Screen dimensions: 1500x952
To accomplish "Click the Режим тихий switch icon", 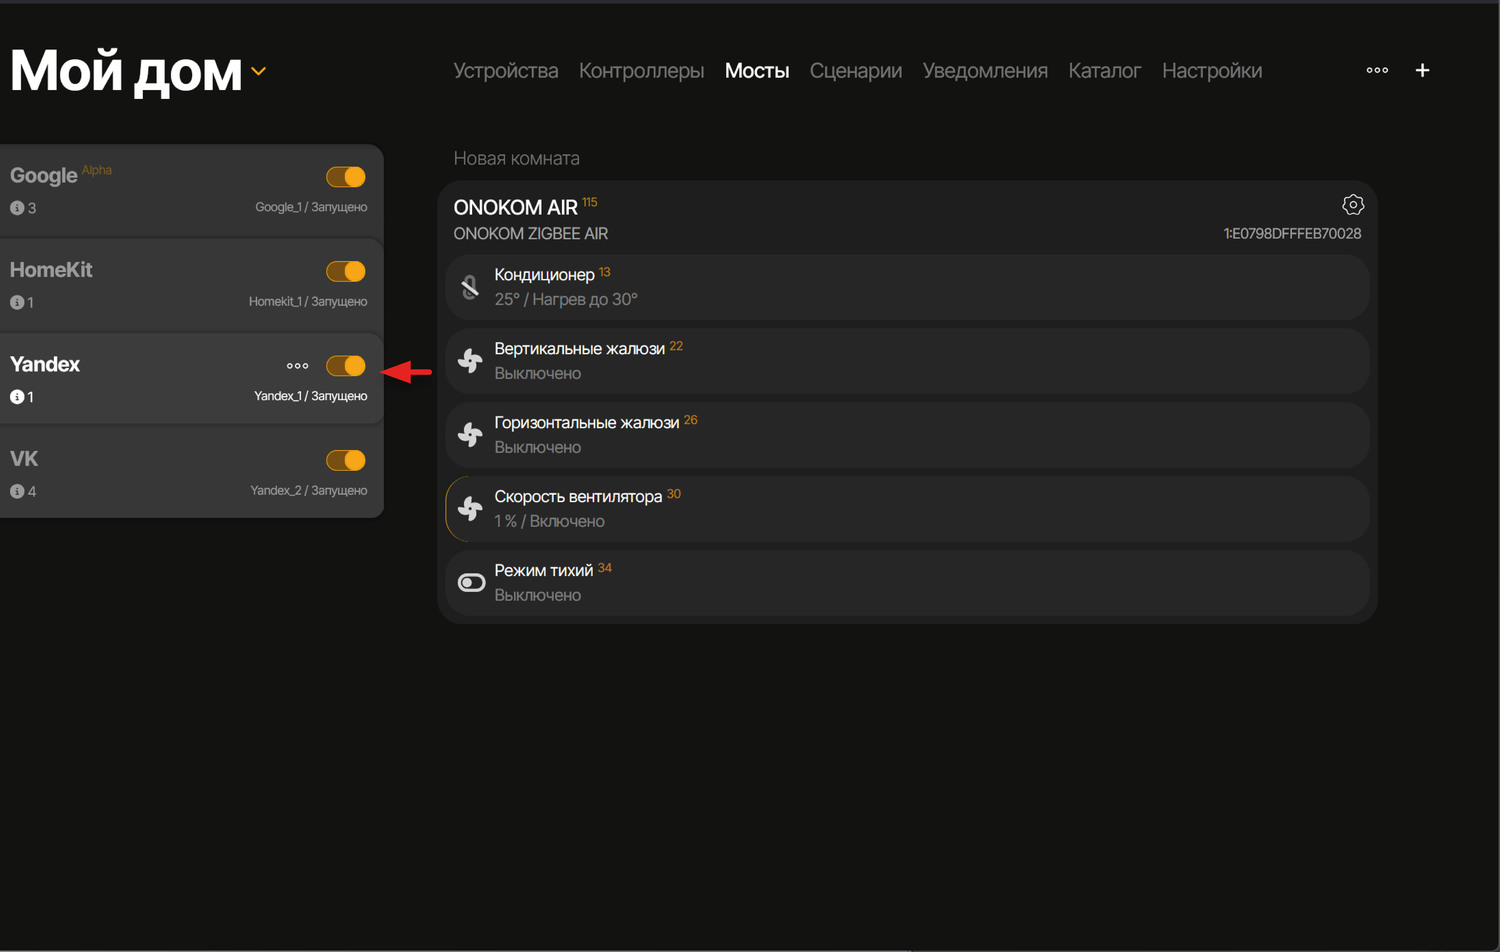I will pos(471,583).
